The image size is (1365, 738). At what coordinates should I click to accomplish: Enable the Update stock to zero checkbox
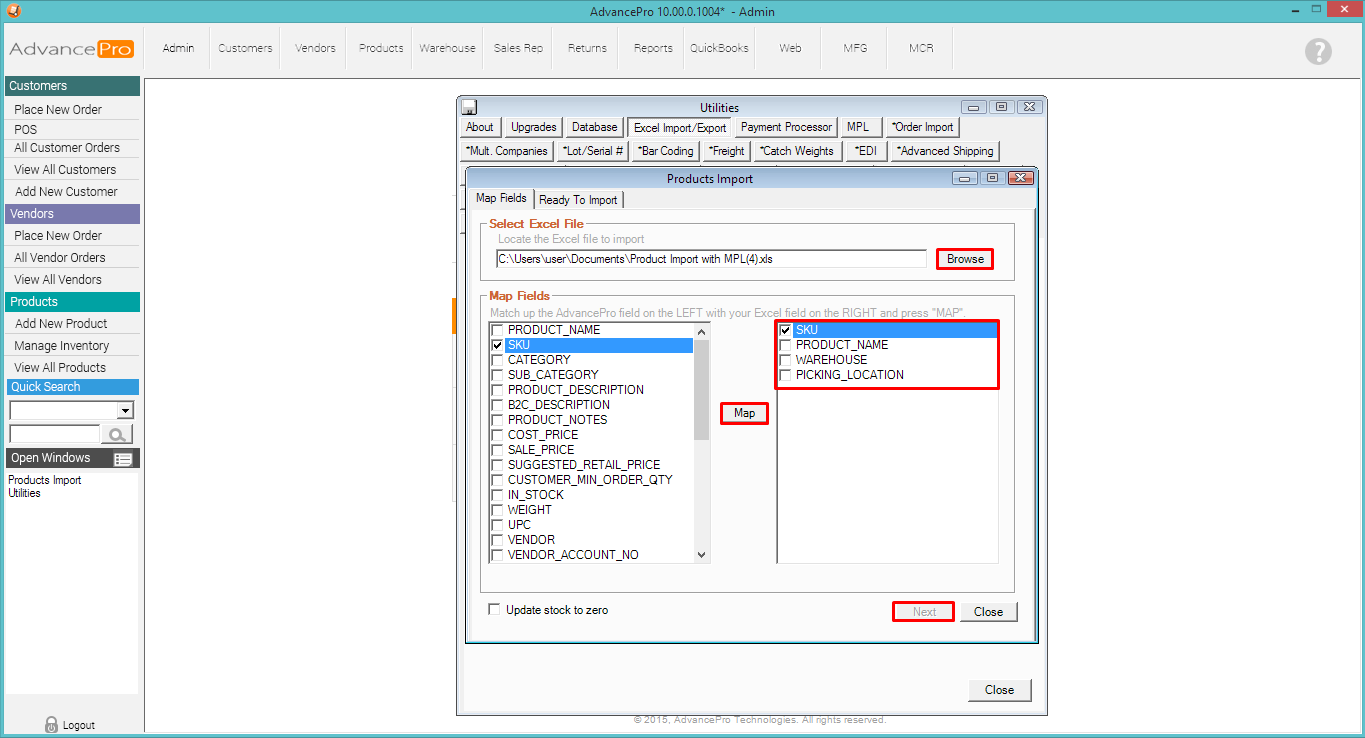tap(494, 609)
